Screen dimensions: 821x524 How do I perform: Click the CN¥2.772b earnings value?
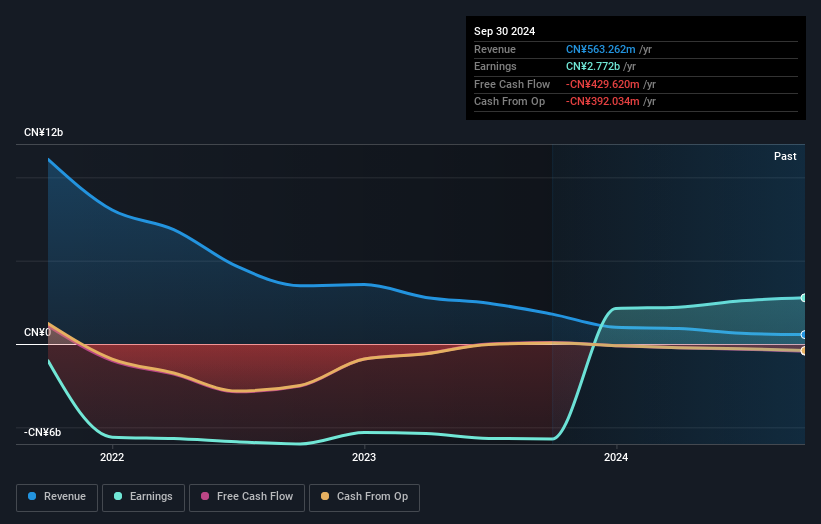(x=593, y=66)
